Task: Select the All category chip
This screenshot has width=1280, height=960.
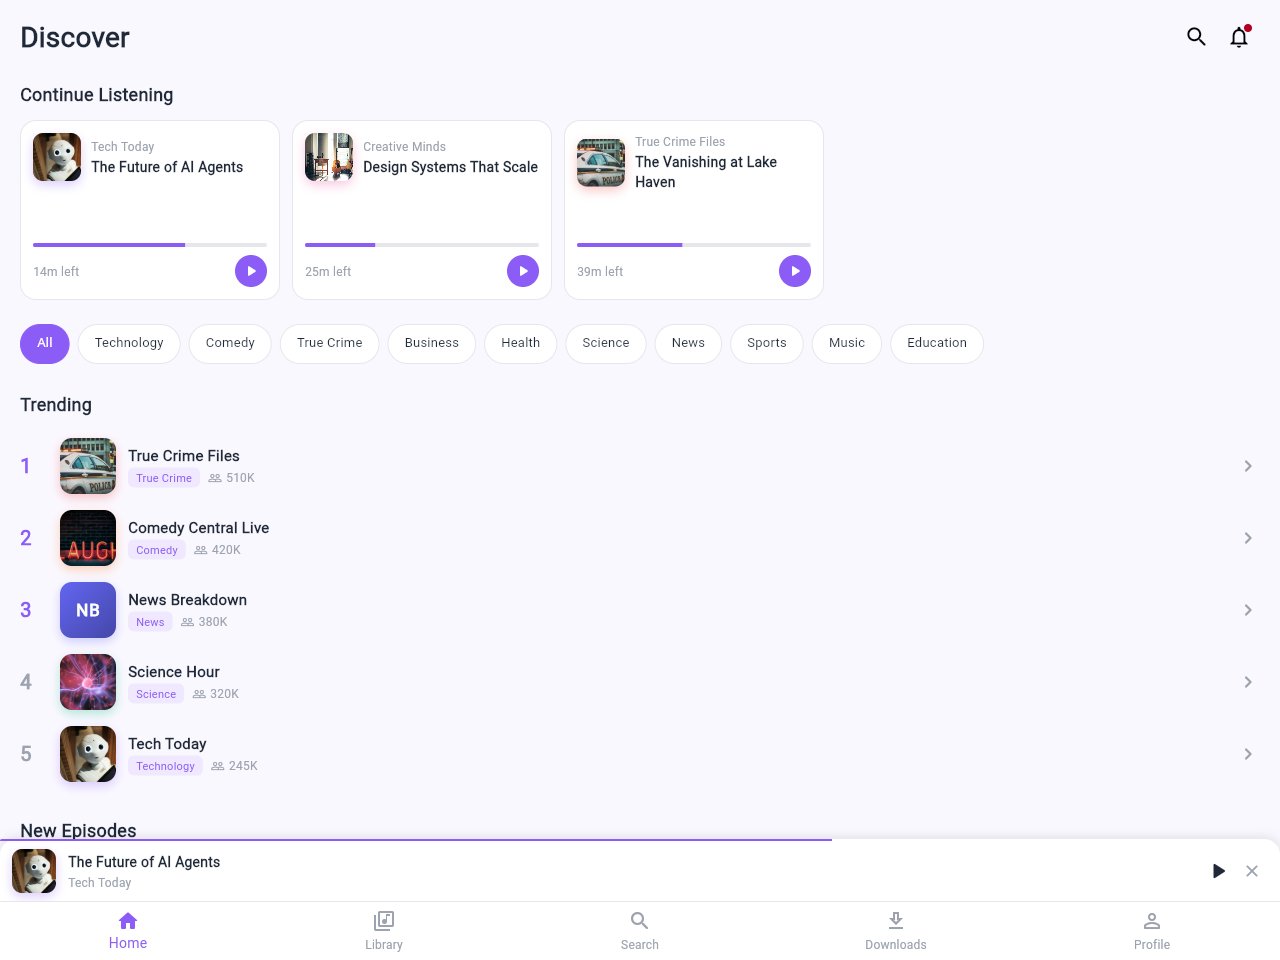Action: click(x=45, y=343)
